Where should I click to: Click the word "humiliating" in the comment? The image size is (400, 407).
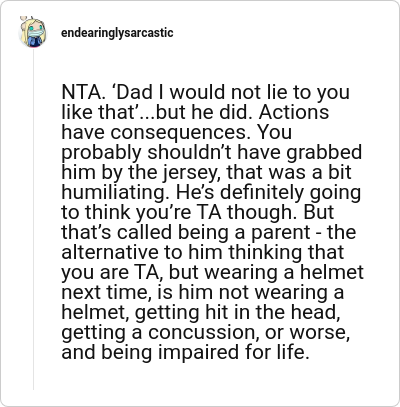coord(113,192)
